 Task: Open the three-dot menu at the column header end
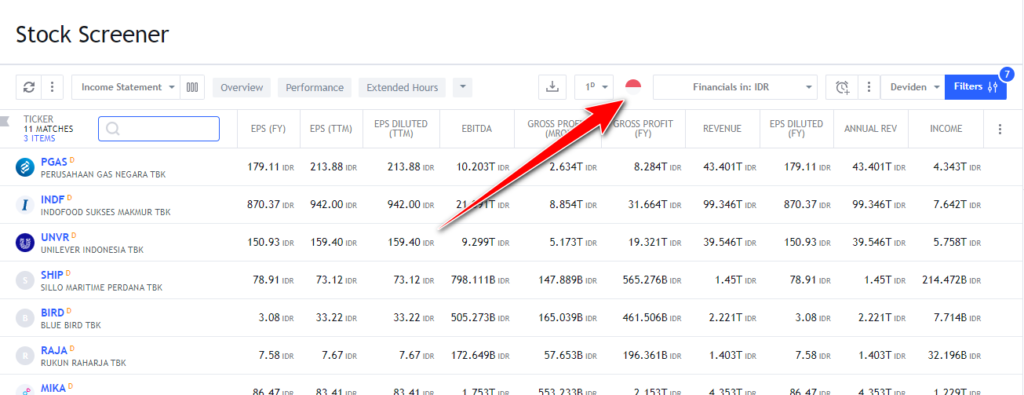click(x=999, y=129)
